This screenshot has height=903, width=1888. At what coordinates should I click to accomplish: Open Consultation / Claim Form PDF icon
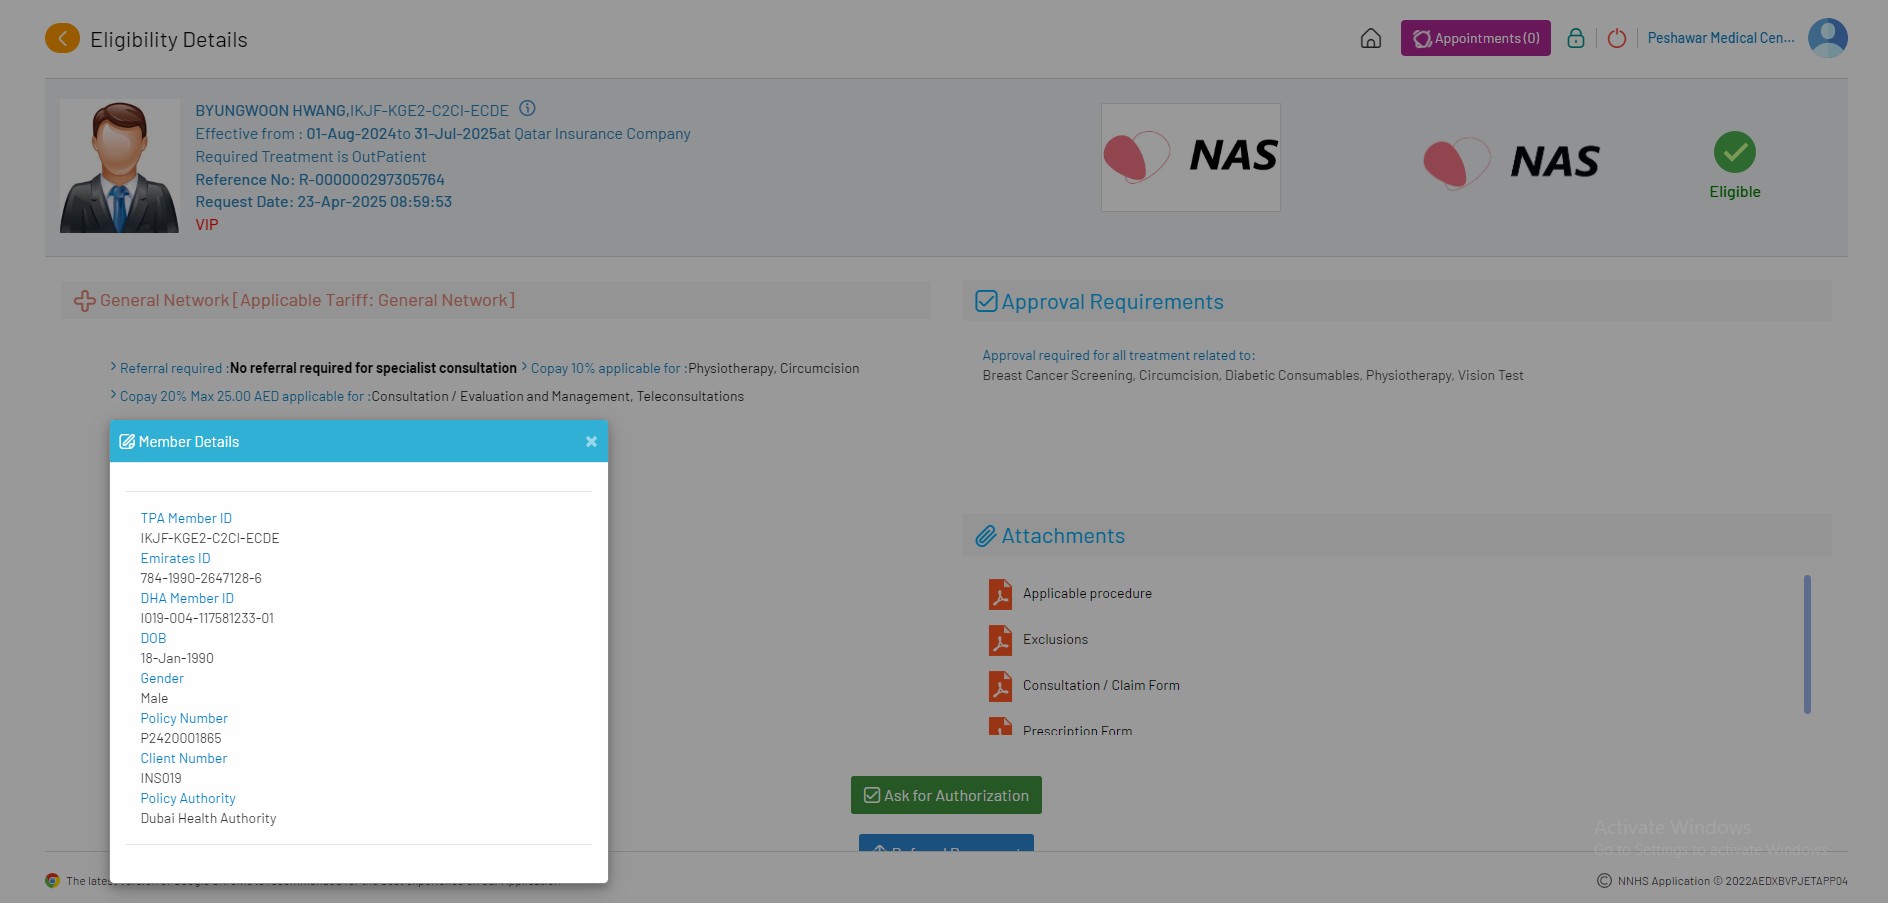(1000, 686)
